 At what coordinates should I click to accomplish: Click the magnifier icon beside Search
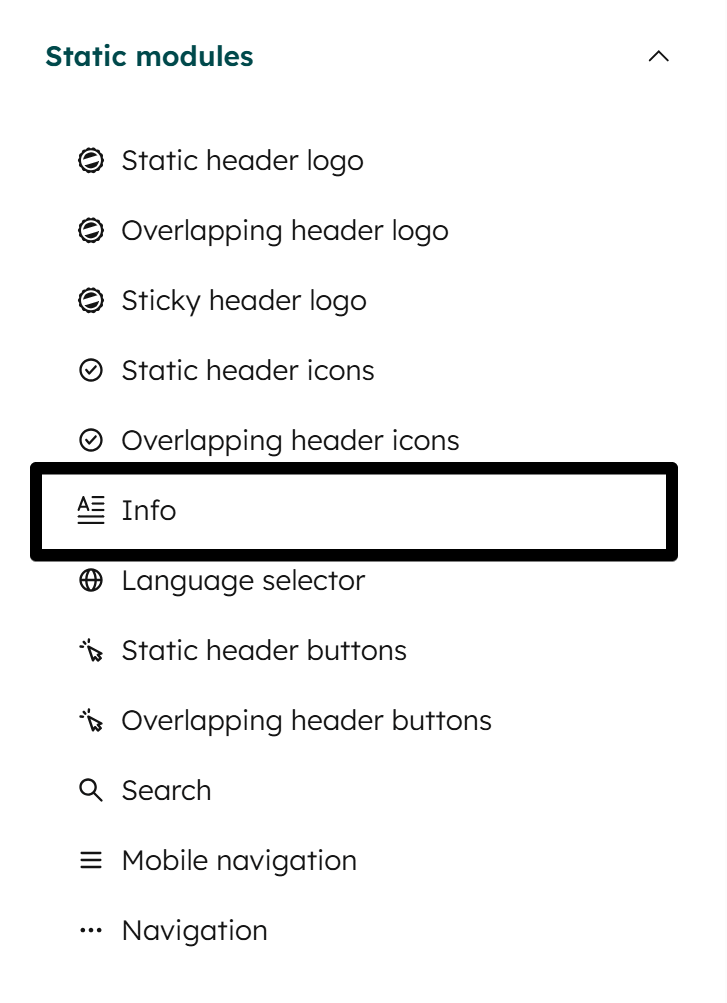click(x=92, y=790)
